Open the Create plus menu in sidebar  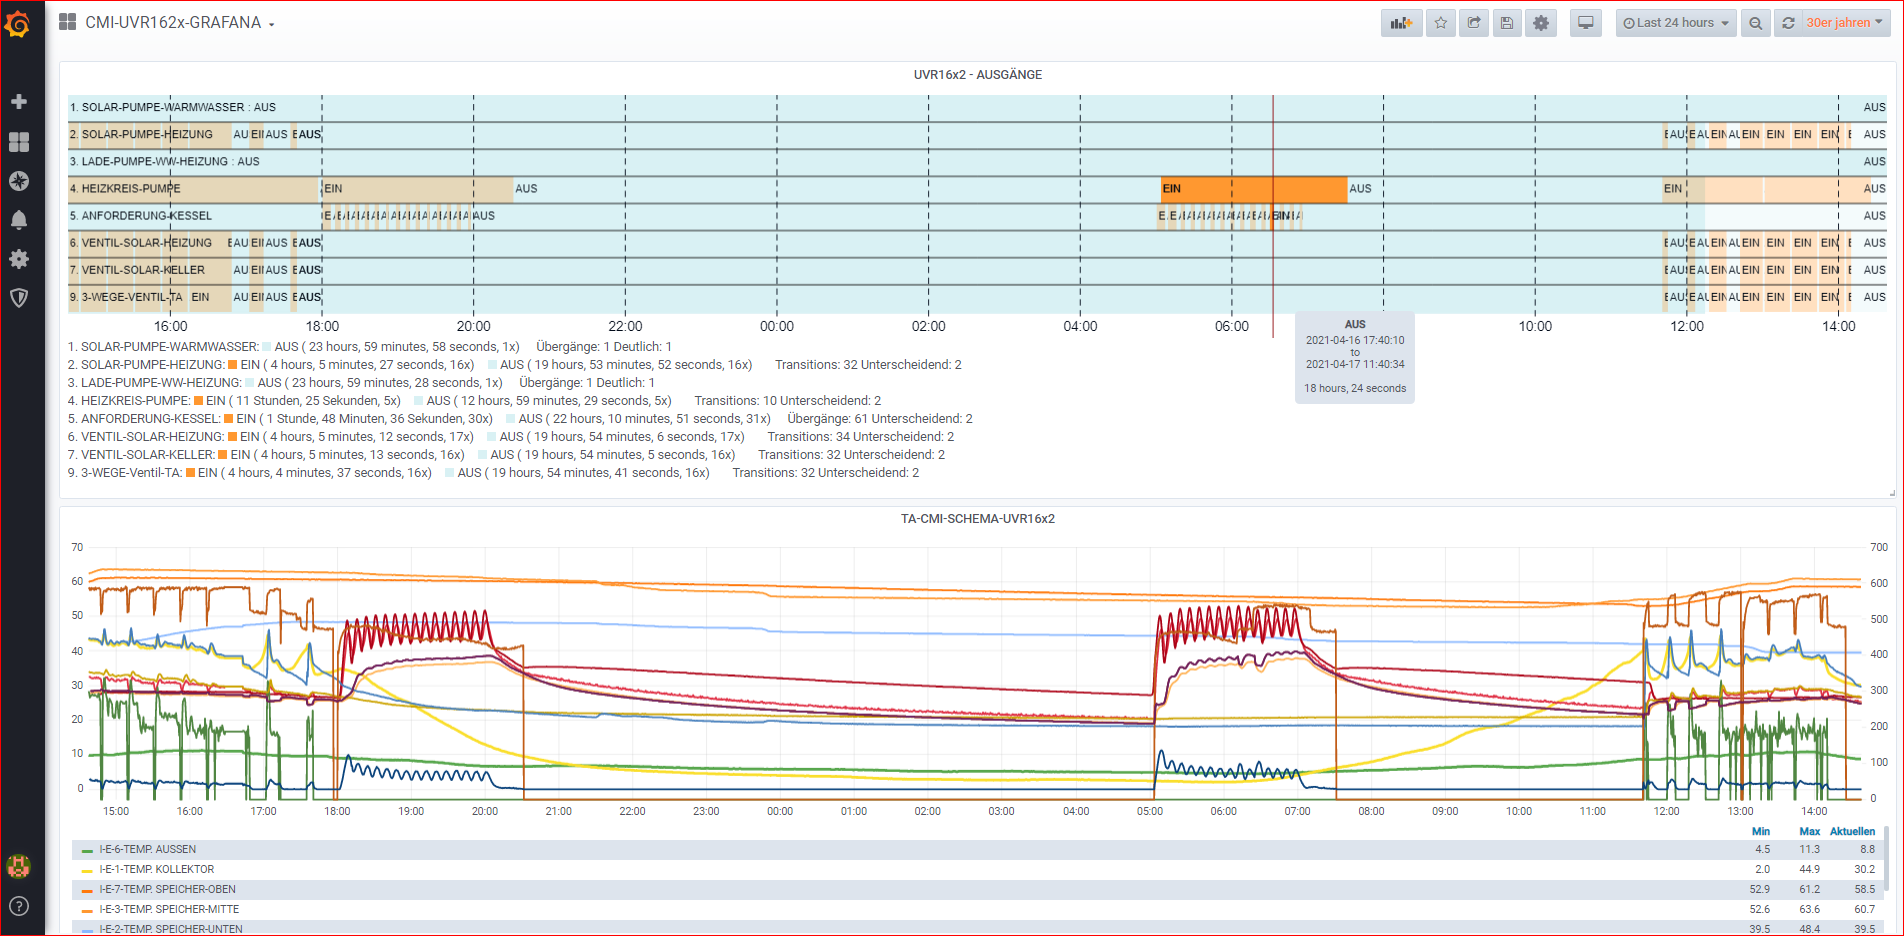(x=18, y=102)
